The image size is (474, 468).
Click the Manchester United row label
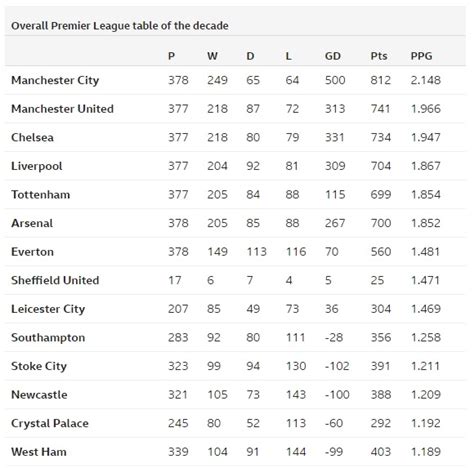click(62, 109)
